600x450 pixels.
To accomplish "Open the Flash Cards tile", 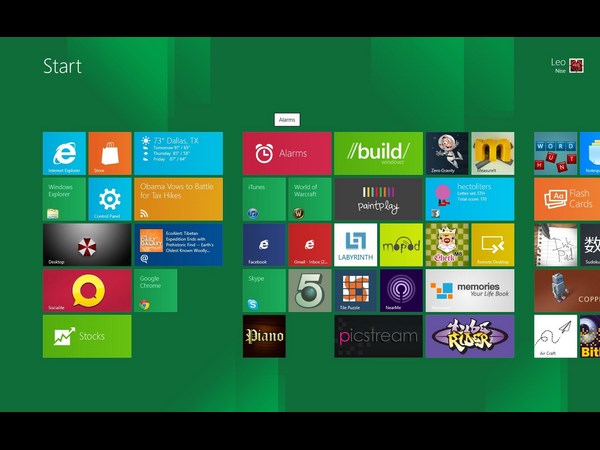I will click(x=567, y=199).
